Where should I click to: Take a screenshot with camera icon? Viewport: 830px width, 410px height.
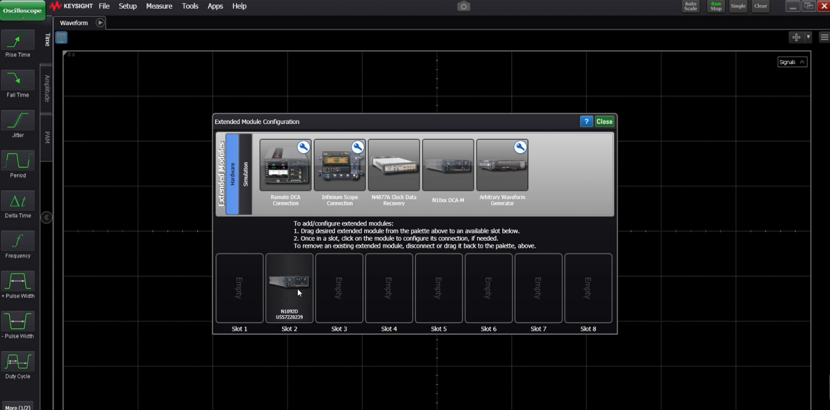pos(463,6)
